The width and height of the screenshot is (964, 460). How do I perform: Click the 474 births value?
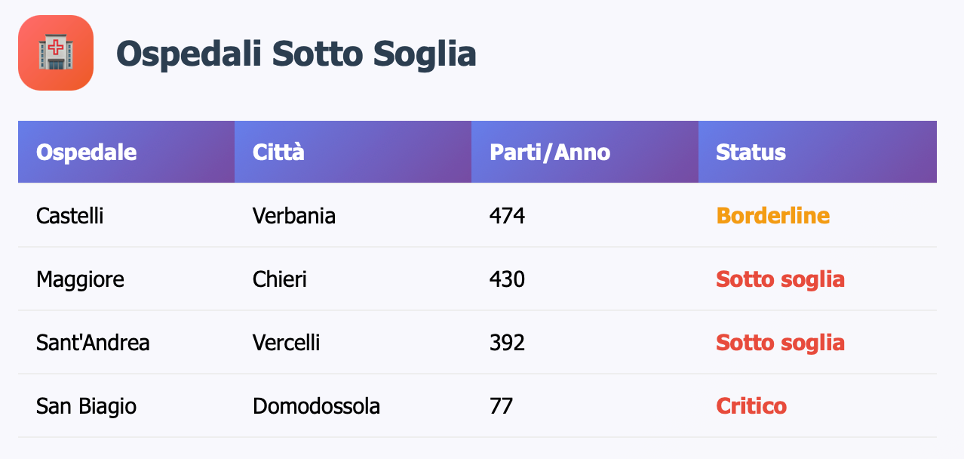(x=507, y=216)
